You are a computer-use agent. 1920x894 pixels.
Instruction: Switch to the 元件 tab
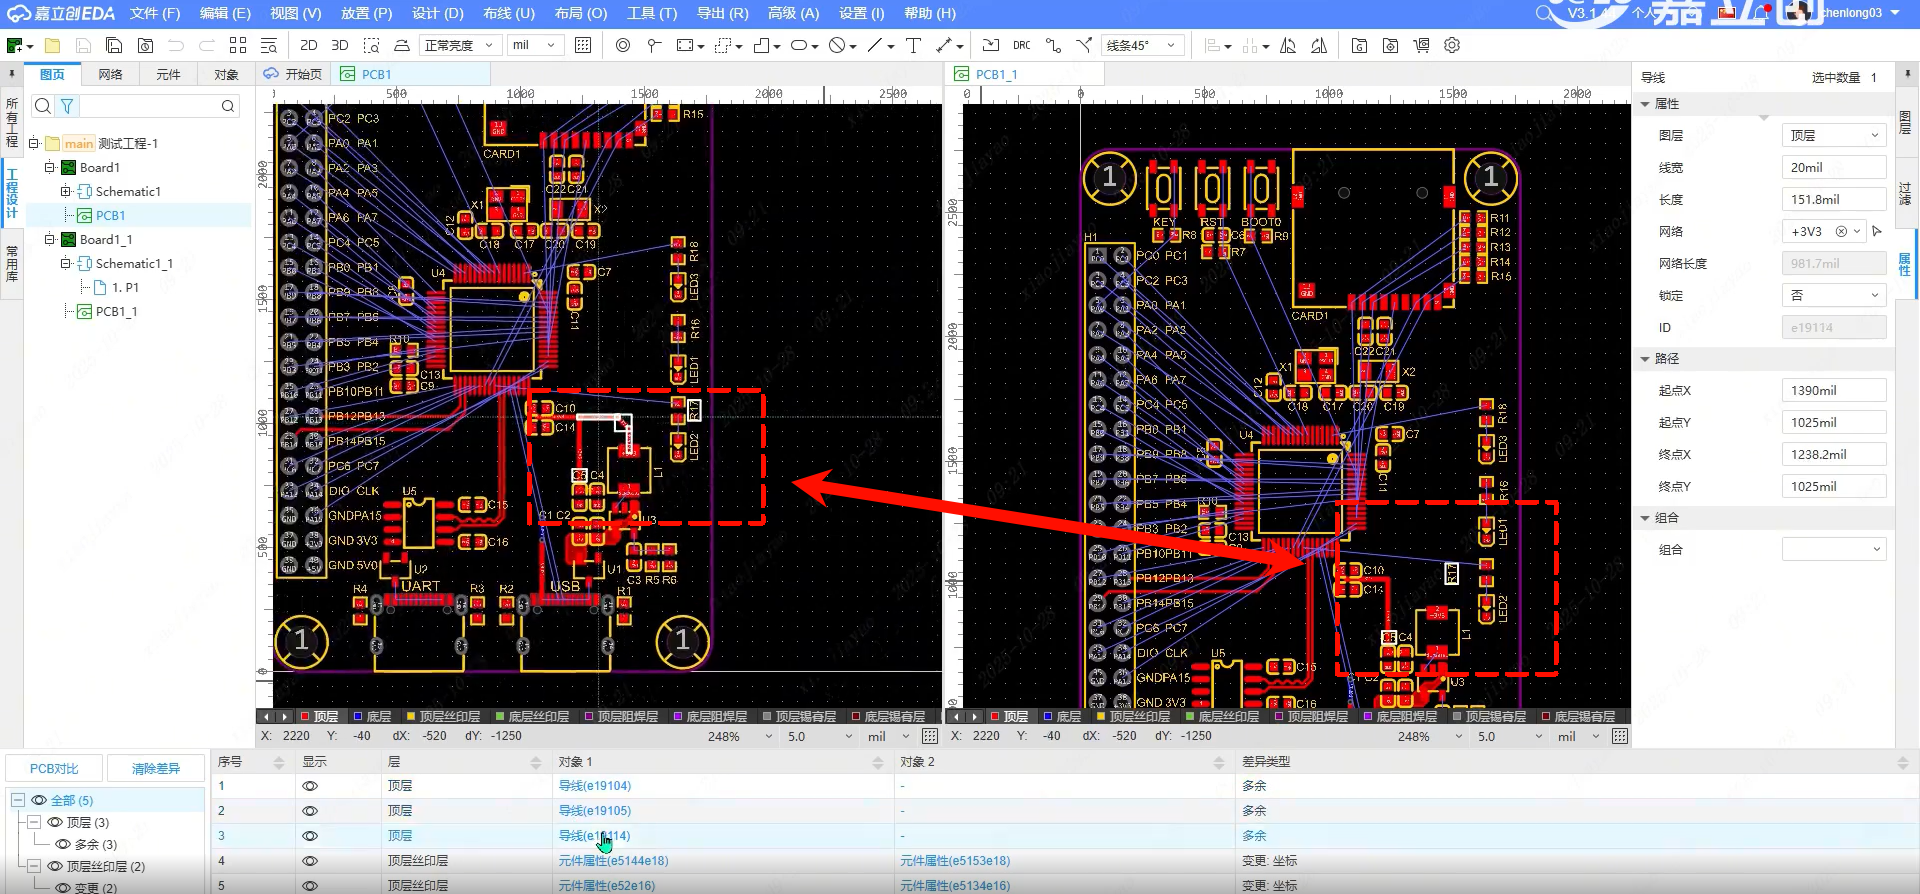[x=168, y=74]
